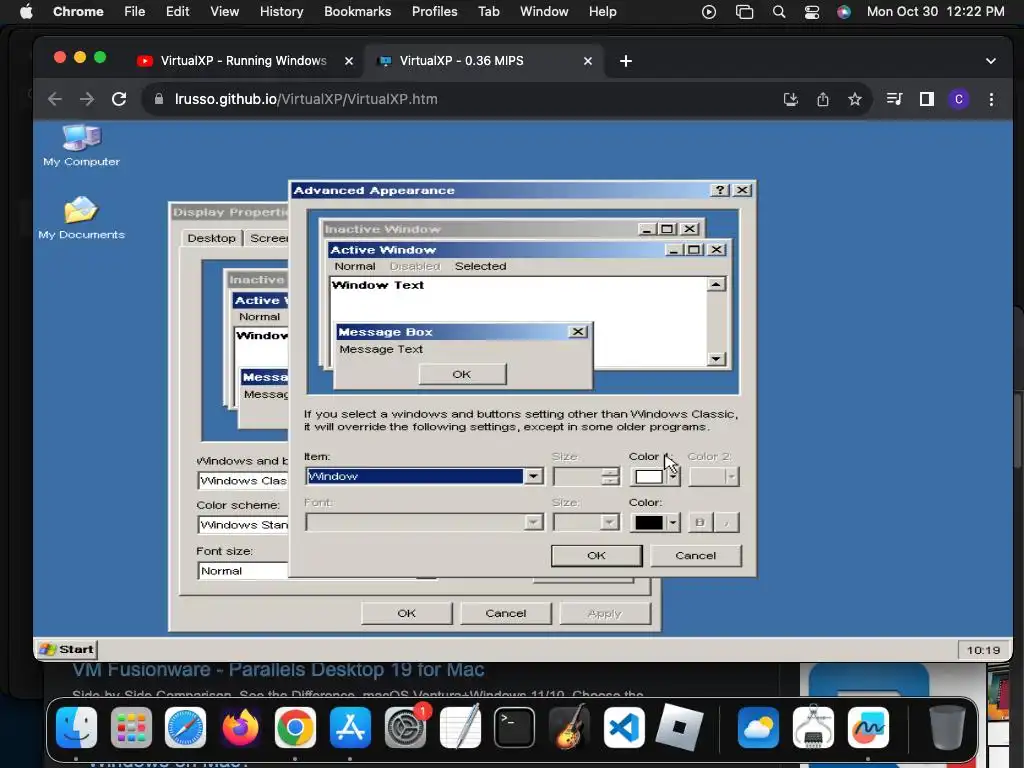Confirm Advanced Appearance with OK

pyautogui.click(x=596, y=556)
